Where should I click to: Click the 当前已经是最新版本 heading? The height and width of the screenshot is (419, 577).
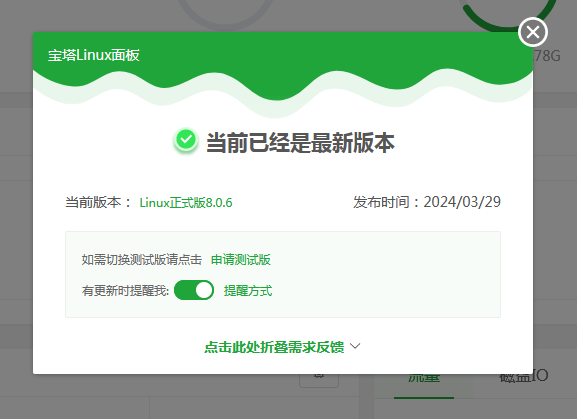(300, 143)
